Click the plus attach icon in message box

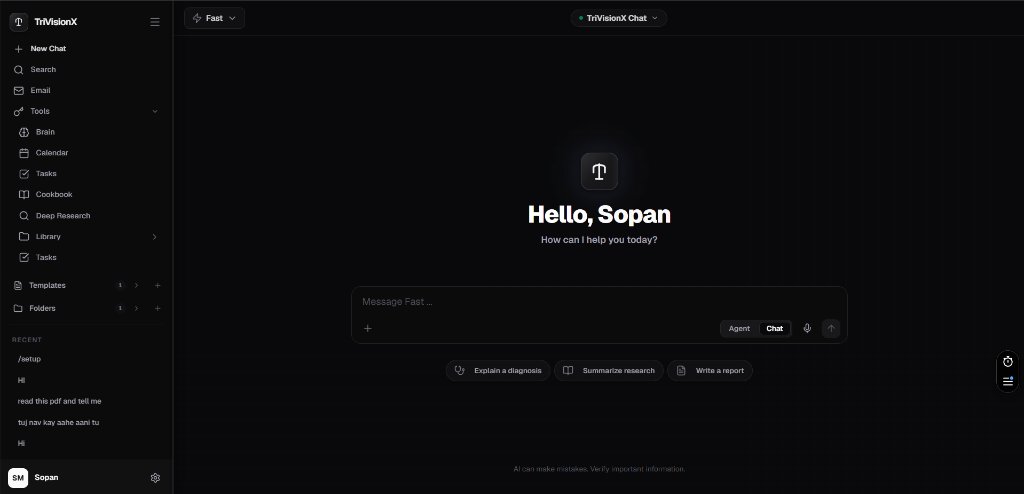pos(368,328)
